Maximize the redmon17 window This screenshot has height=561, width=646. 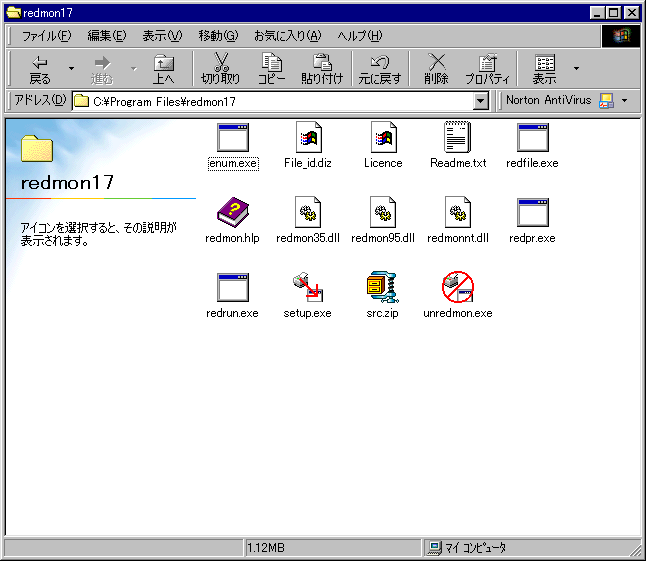click(613, 13)
